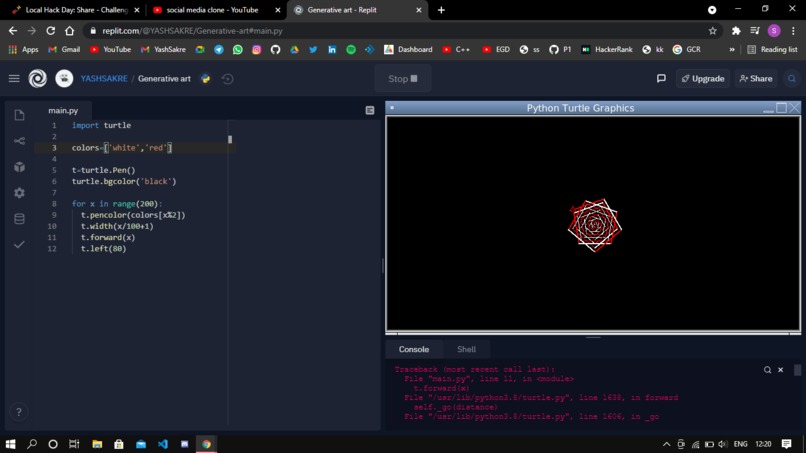The image size is (806, 453).
Task: Open the Chrome profile avatar S
Action: pyautogui.click(x=774, y=31)
